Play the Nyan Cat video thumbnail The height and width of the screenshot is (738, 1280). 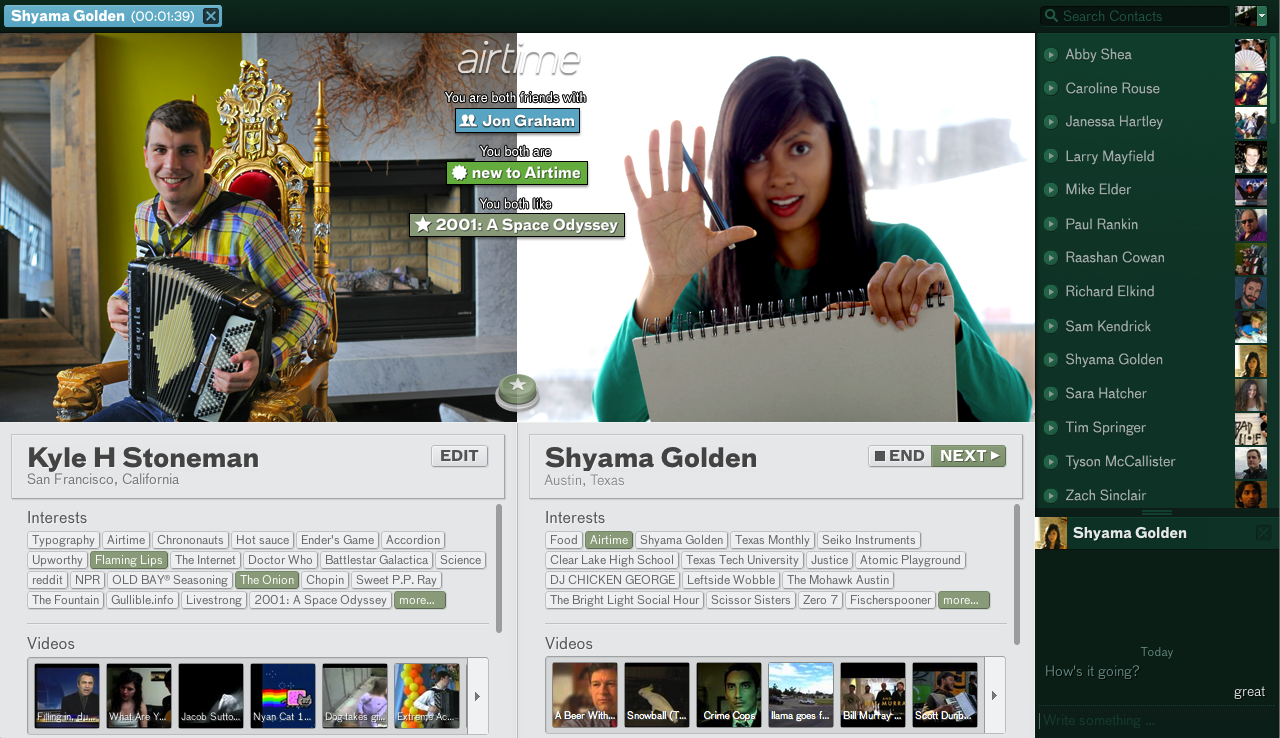pyautogui.click(x=283, y=695)
